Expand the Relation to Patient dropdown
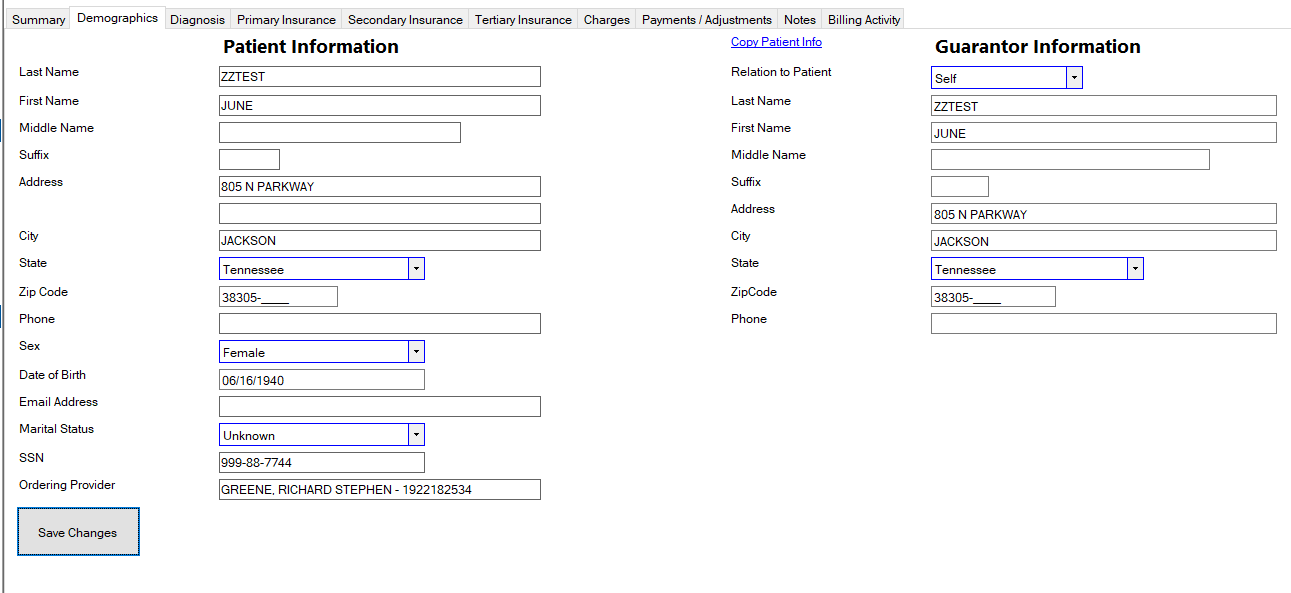This screenshot has width=1291, height=593. (x=1074, y=78)
